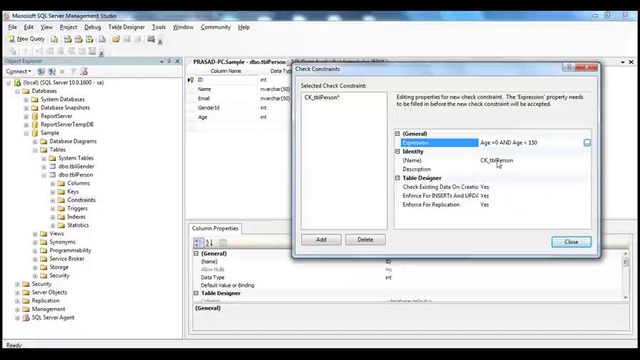Screen dimensions: 640x360
Task: Click the Column Properties vertical scrollbar
Action: (626, 276)
